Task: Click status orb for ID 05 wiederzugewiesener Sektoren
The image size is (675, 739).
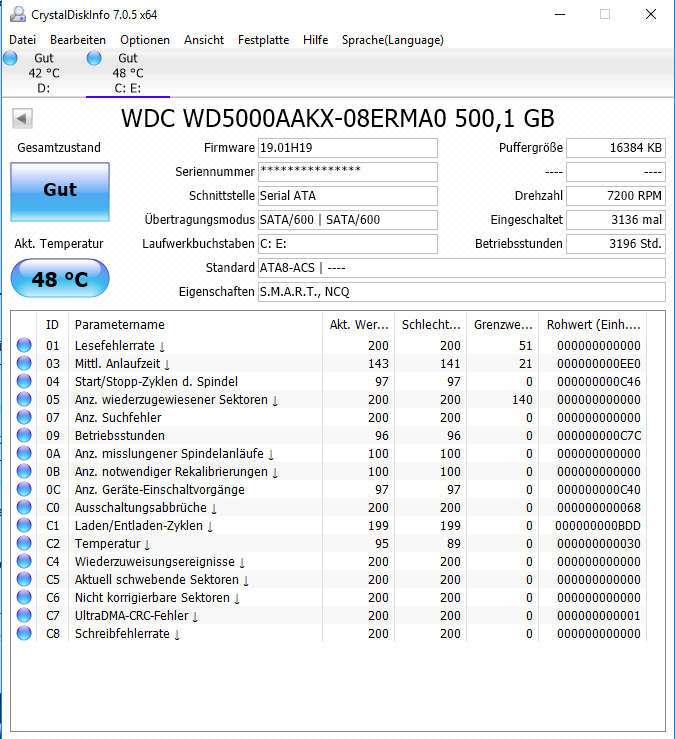Action: tap(24, 399)
